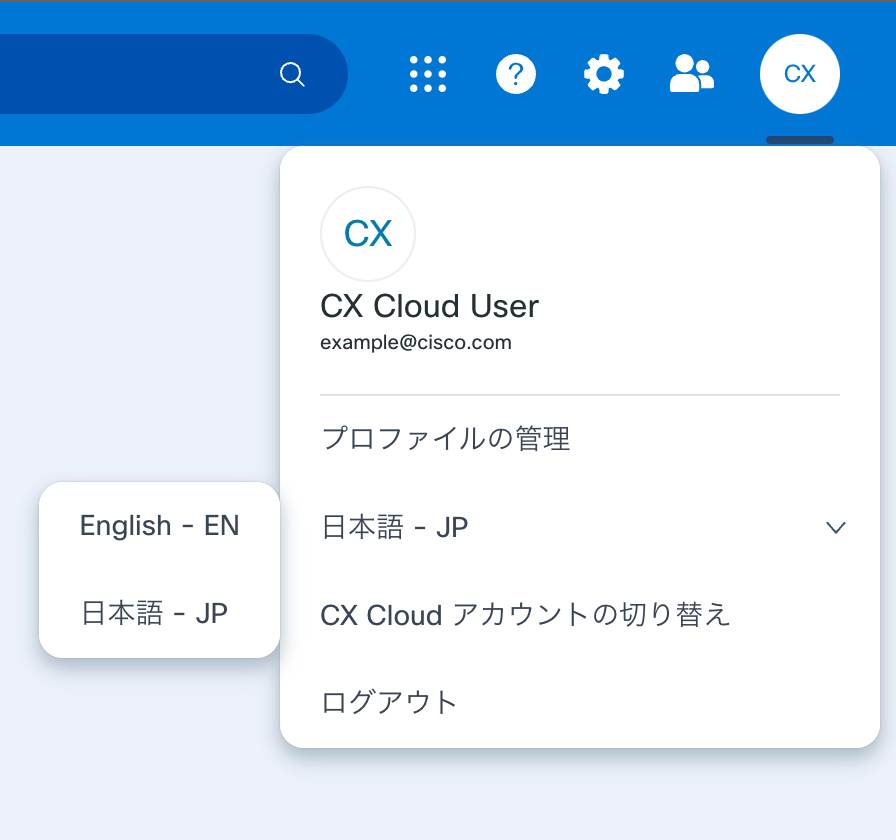Viewport: 896px width, 840px height.
Task: Click the help question mark icon
Action: 516,73
